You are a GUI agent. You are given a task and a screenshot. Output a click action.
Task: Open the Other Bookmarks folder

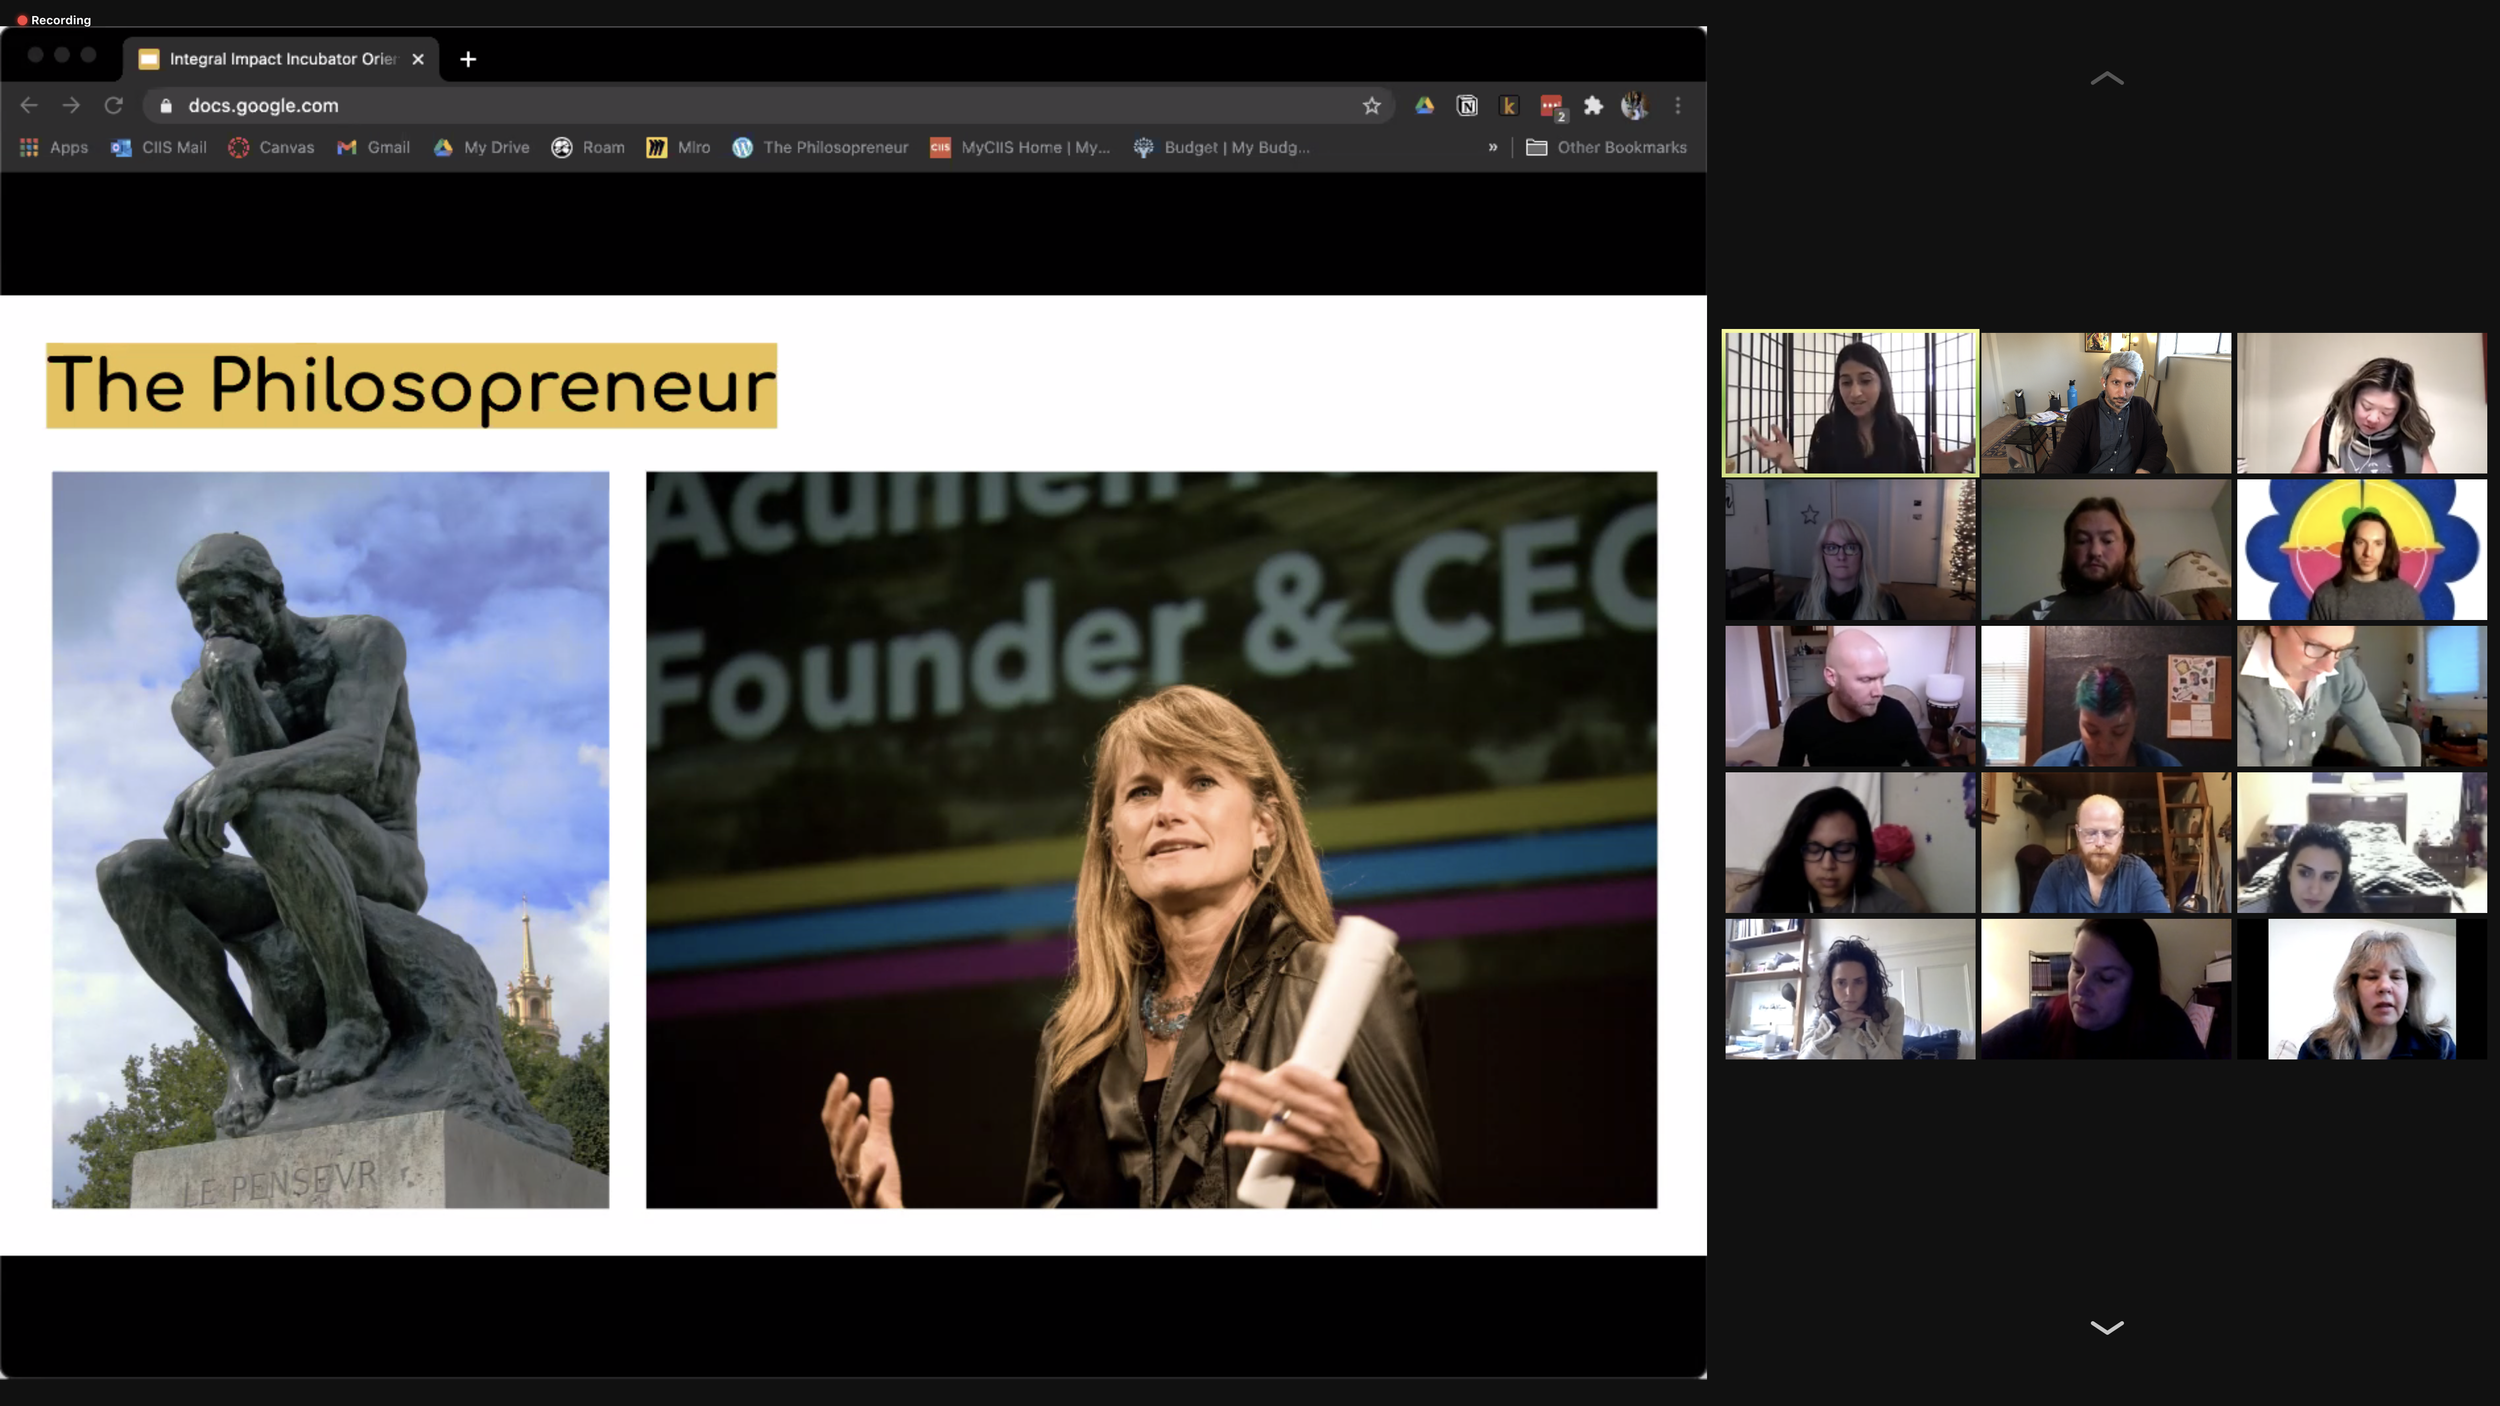coord(1607,148)
